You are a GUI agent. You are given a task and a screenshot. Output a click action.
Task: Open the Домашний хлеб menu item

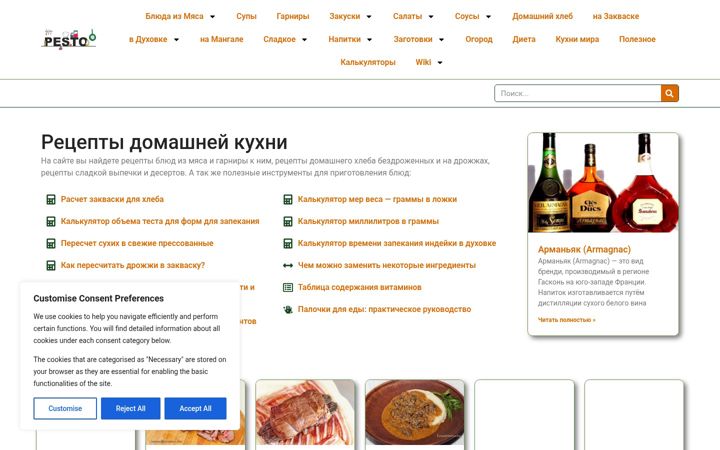click(x=542, y=16)
